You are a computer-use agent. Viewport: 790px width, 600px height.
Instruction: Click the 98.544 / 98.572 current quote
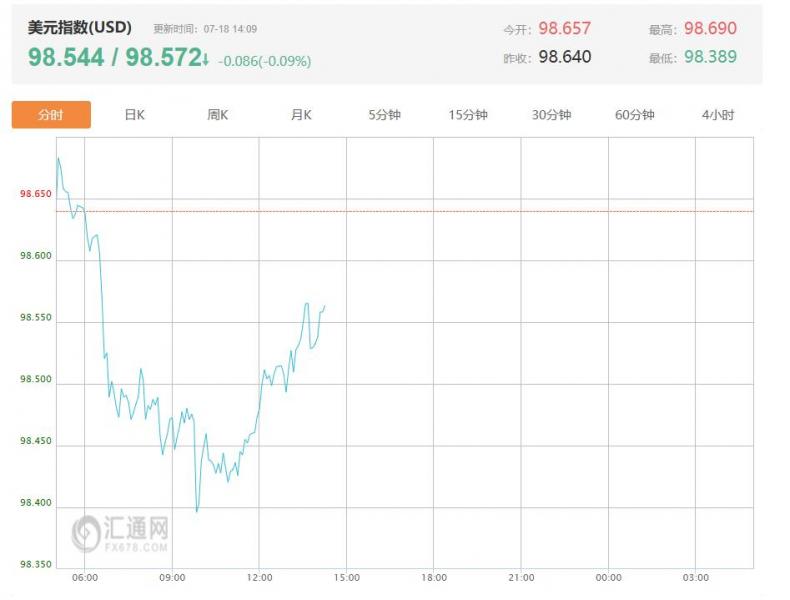click(x=114, y=58)
